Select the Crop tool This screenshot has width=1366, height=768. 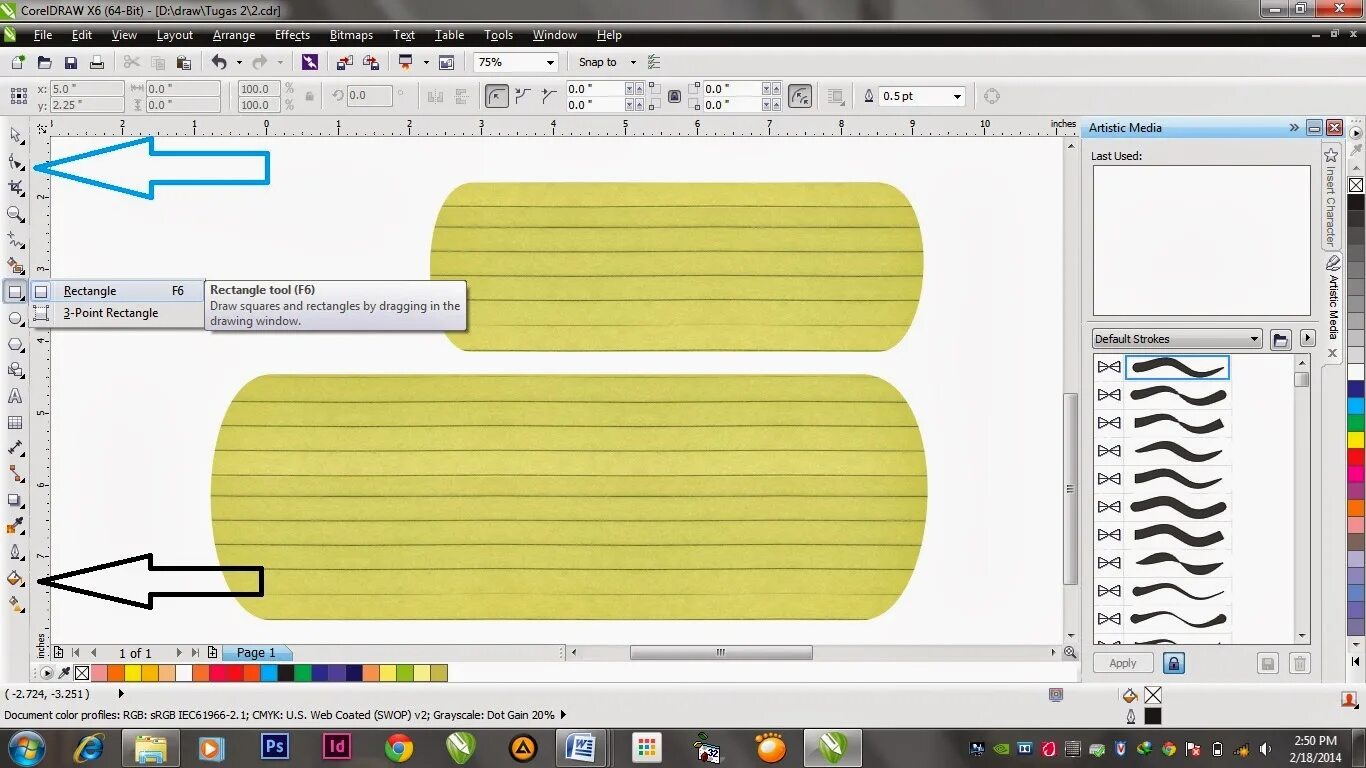pos(15,187)
